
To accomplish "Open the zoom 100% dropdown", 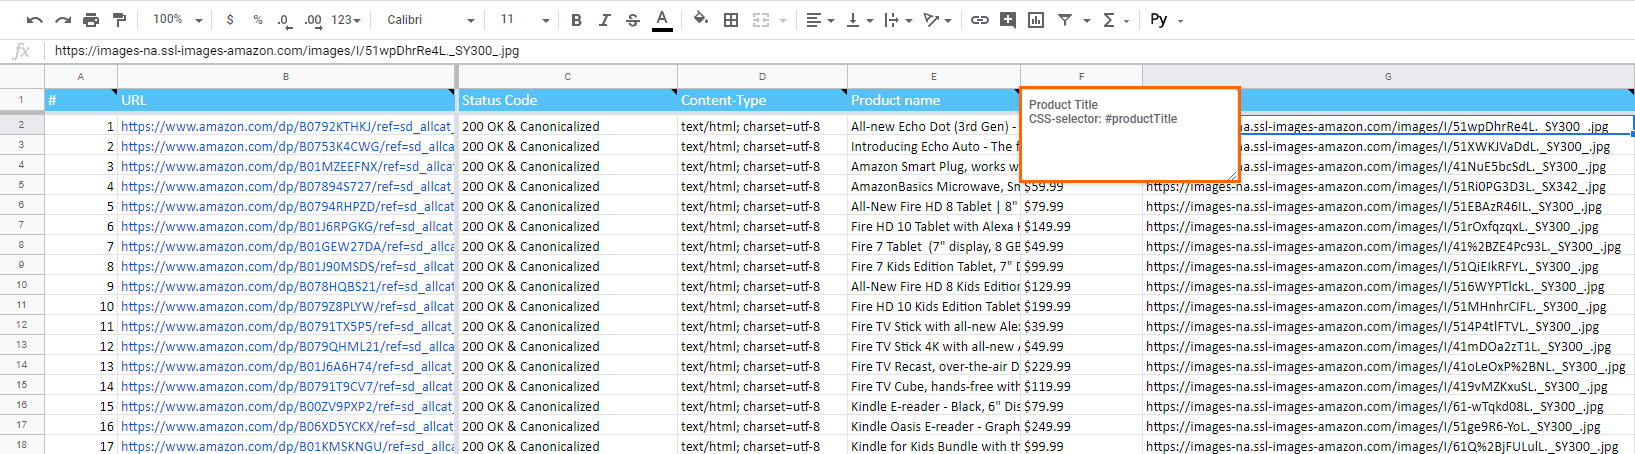I will coord(177,20).
